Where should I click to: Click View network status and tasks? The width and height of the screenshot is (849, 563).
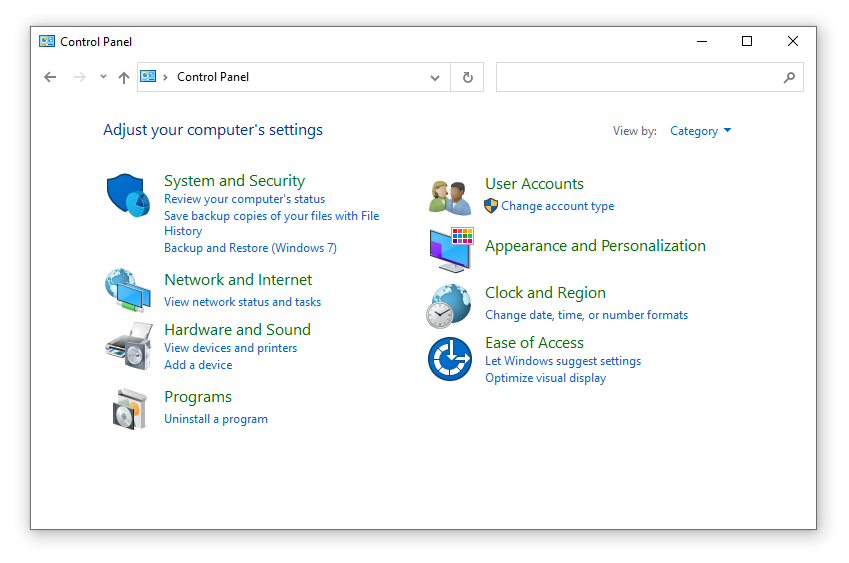pyautogui.click(x=243, y=302)
